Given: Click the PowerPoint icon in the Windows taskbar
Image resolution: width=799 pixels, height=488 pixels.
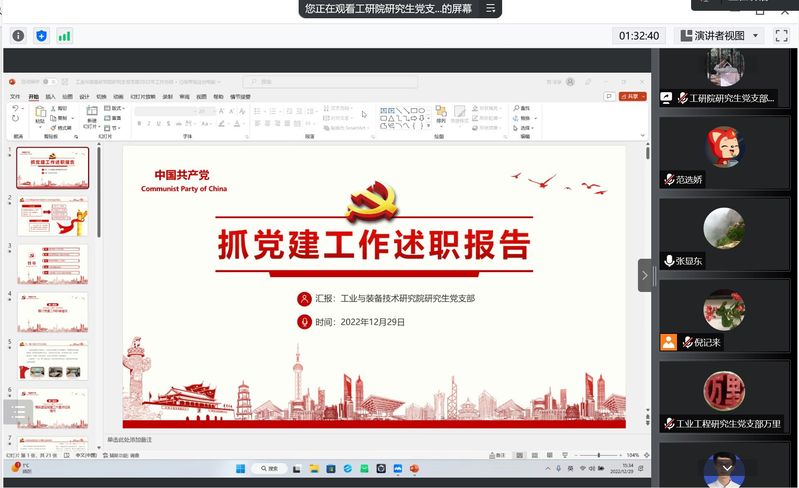Looking at the screenshot, I should pyautogui.click(x=414, y=468).
